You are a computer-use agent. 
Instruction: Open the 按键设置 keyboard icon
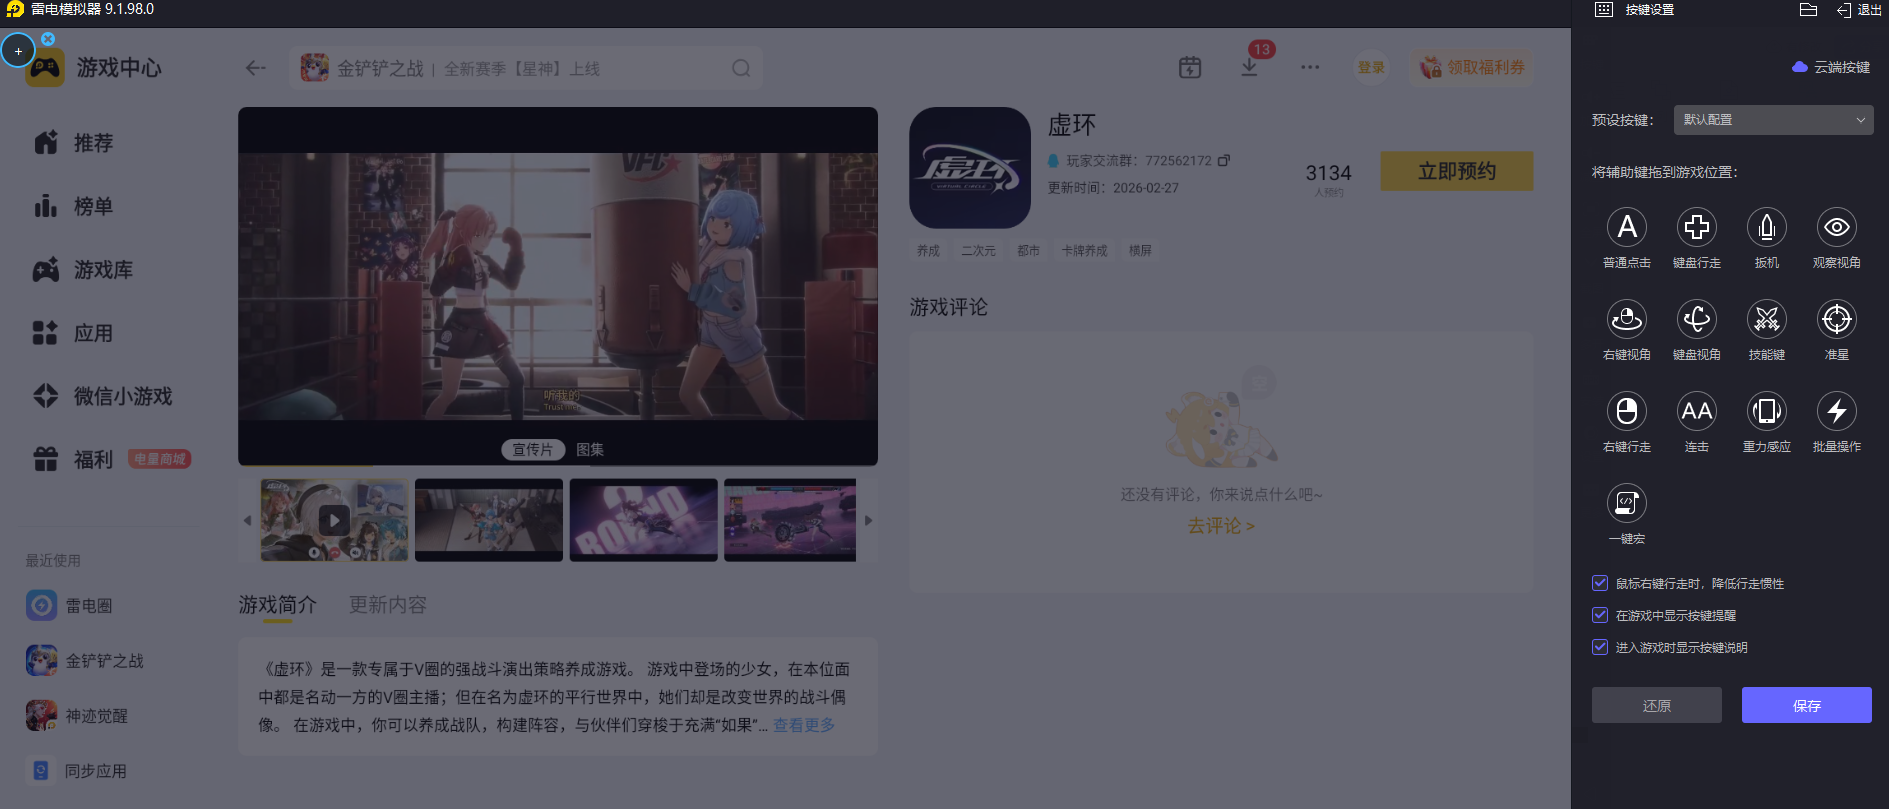pyautogui.click(x=1604, y=10)
